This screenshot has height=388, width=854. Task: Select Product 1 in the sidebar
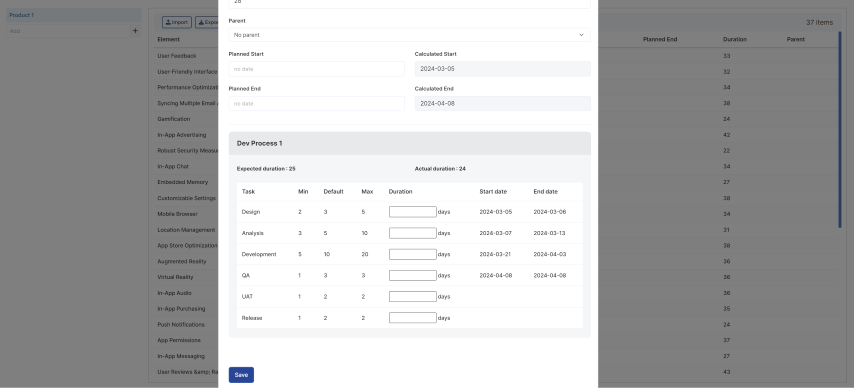pyautogui.click(x=74, y=15)
